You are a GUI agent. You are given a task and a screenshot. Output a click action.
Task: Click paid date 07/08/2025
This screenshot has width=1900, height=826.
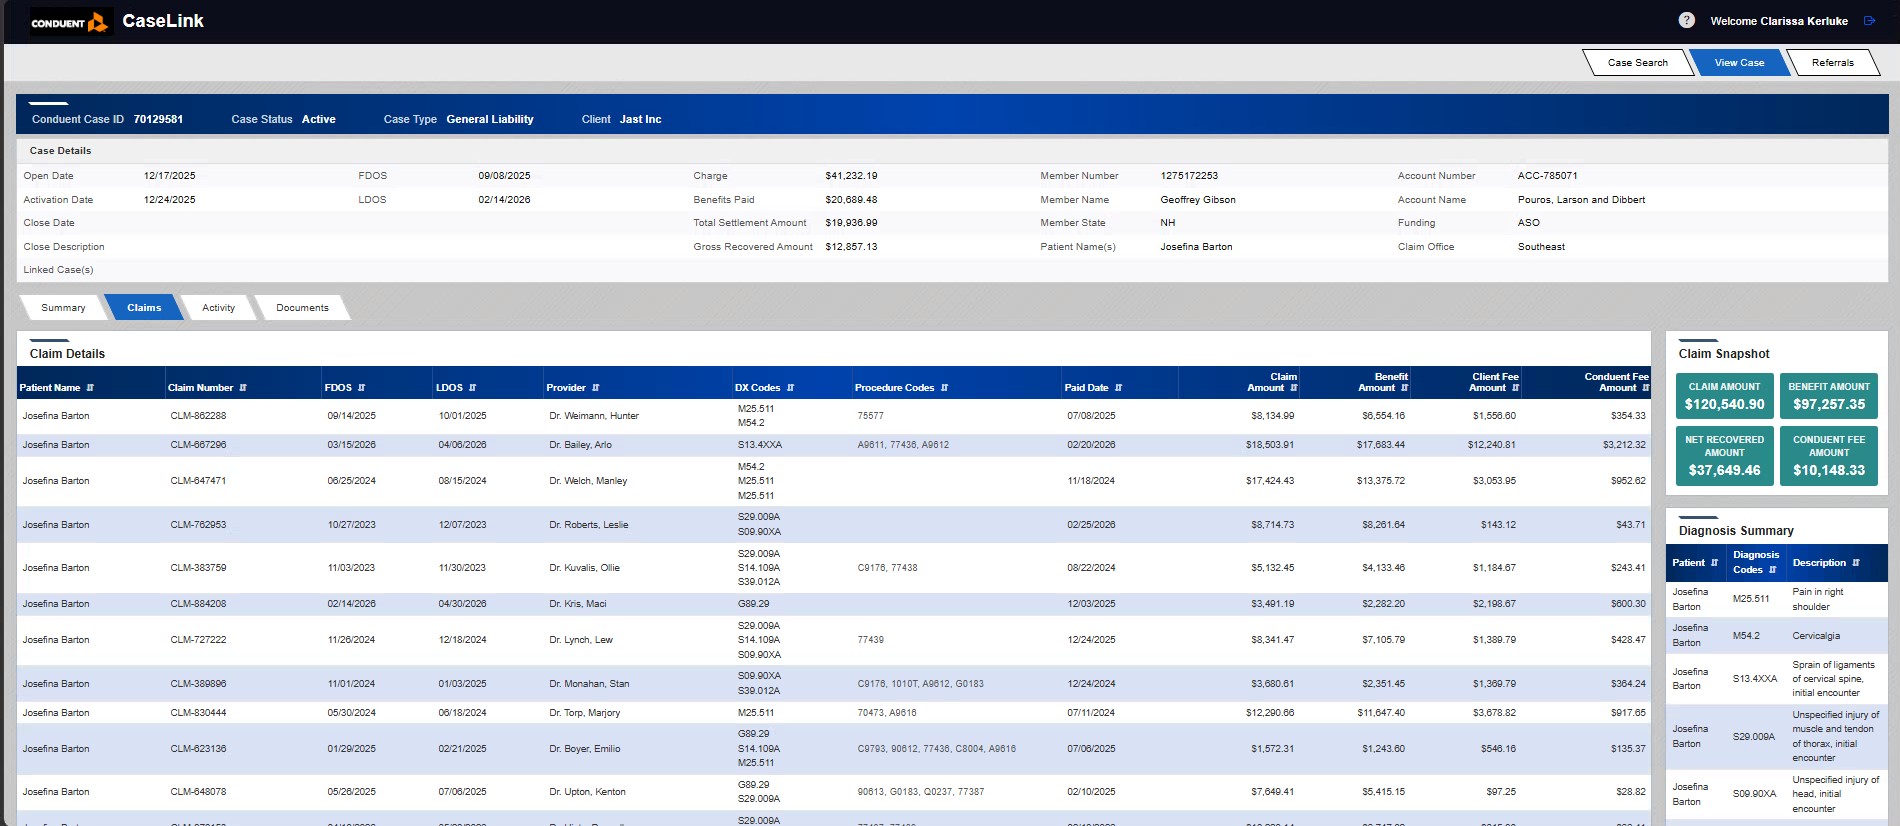coord(1091,416)
